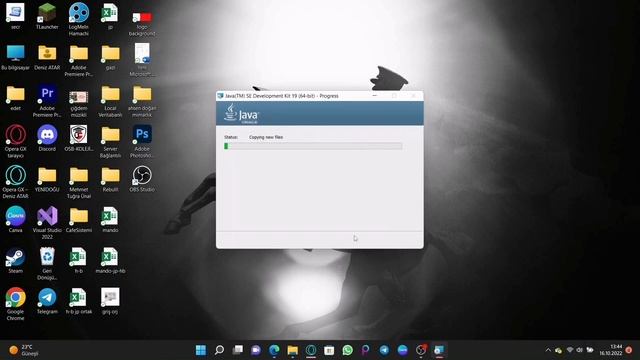This screenshot has width=640, height=360.
Task: Click the Java installer progress bar
Action: [313, 146]
